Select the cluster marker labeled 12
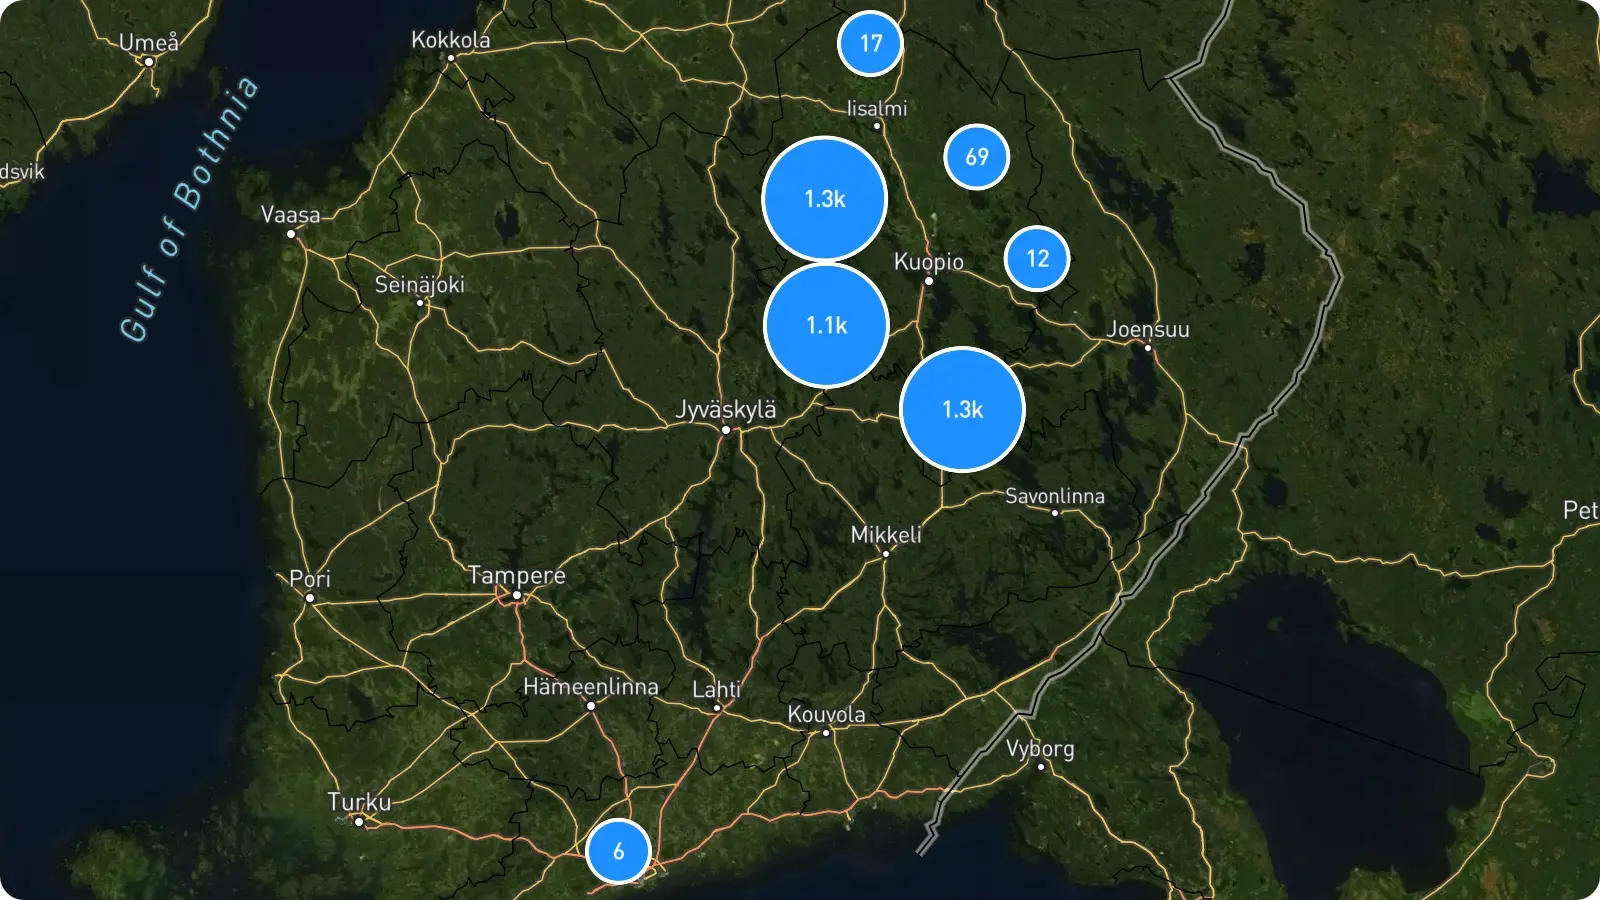This screenshot has height=900, width=1600. pos(1037,259)
